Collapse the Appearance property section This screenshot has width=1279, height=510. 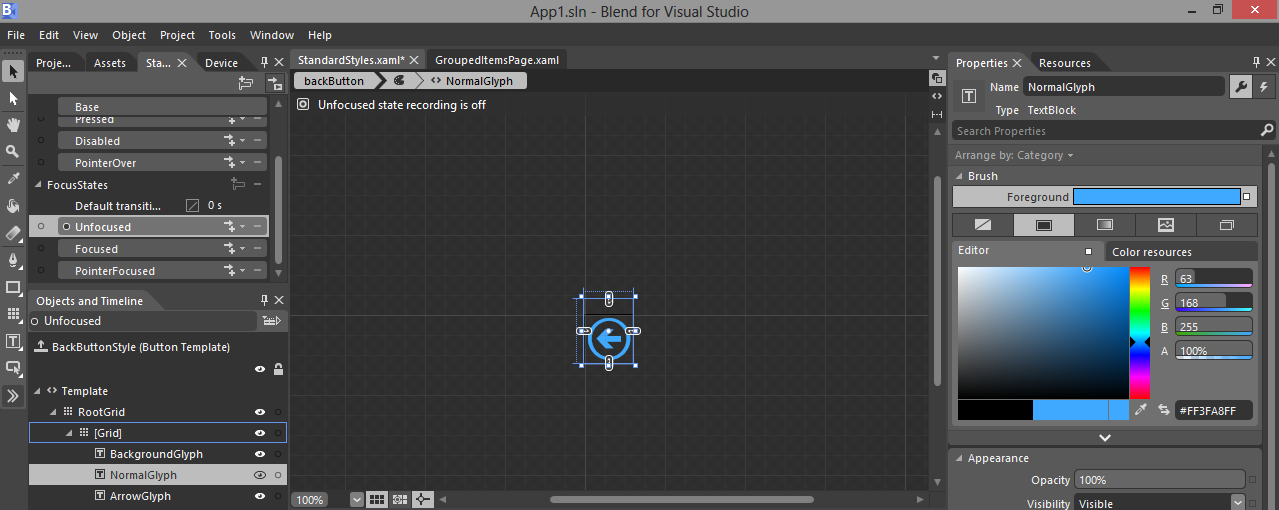click(958, 458)
